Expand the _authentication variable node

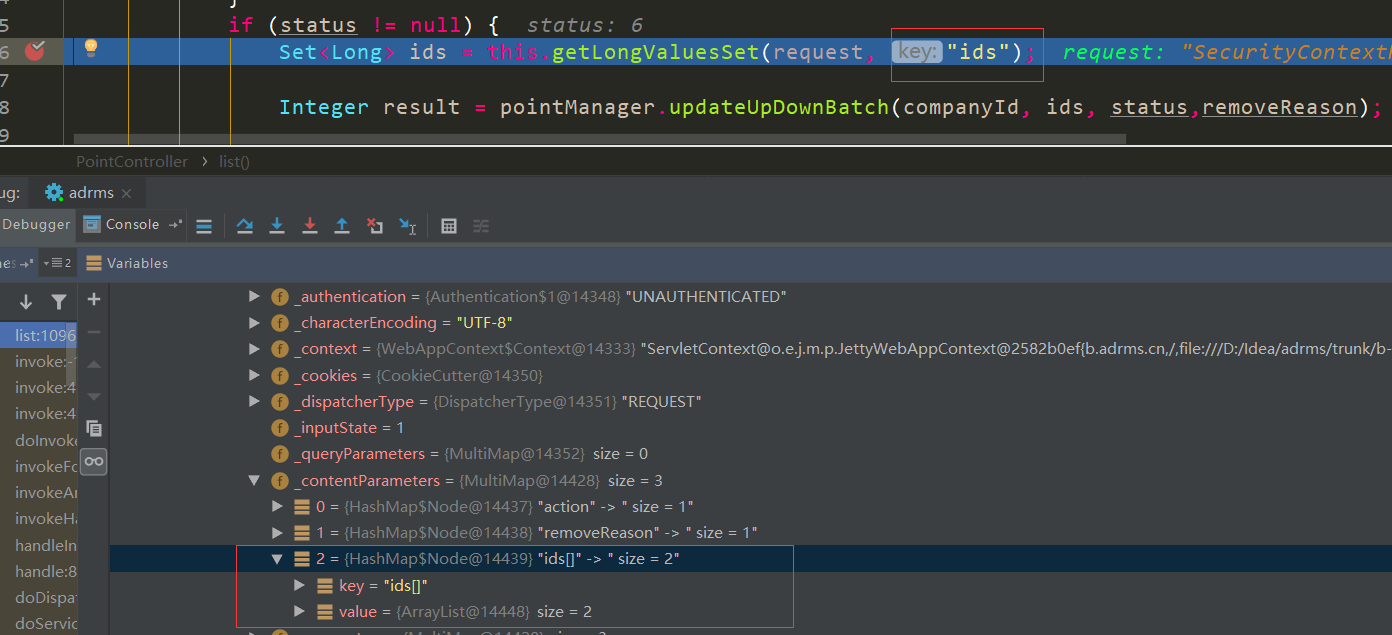(254, 296)
